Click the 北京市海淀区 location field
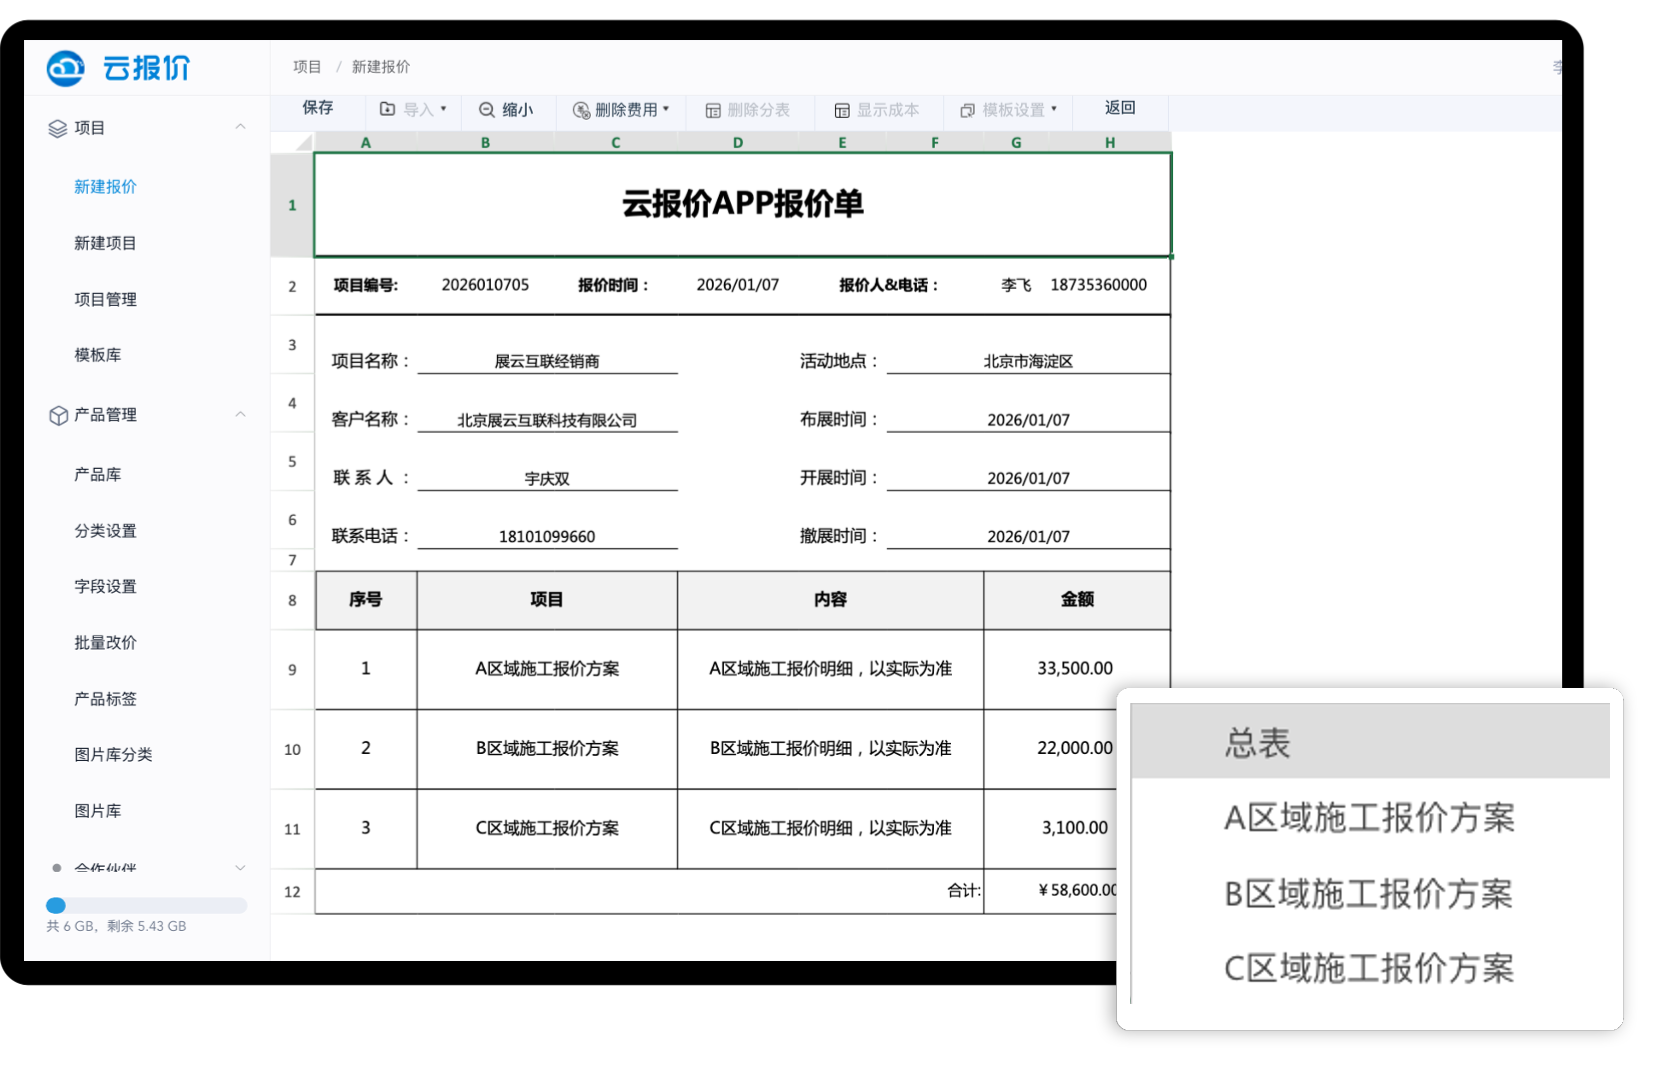This screenshot has height=1080, width=1656. coord(1028,361)
